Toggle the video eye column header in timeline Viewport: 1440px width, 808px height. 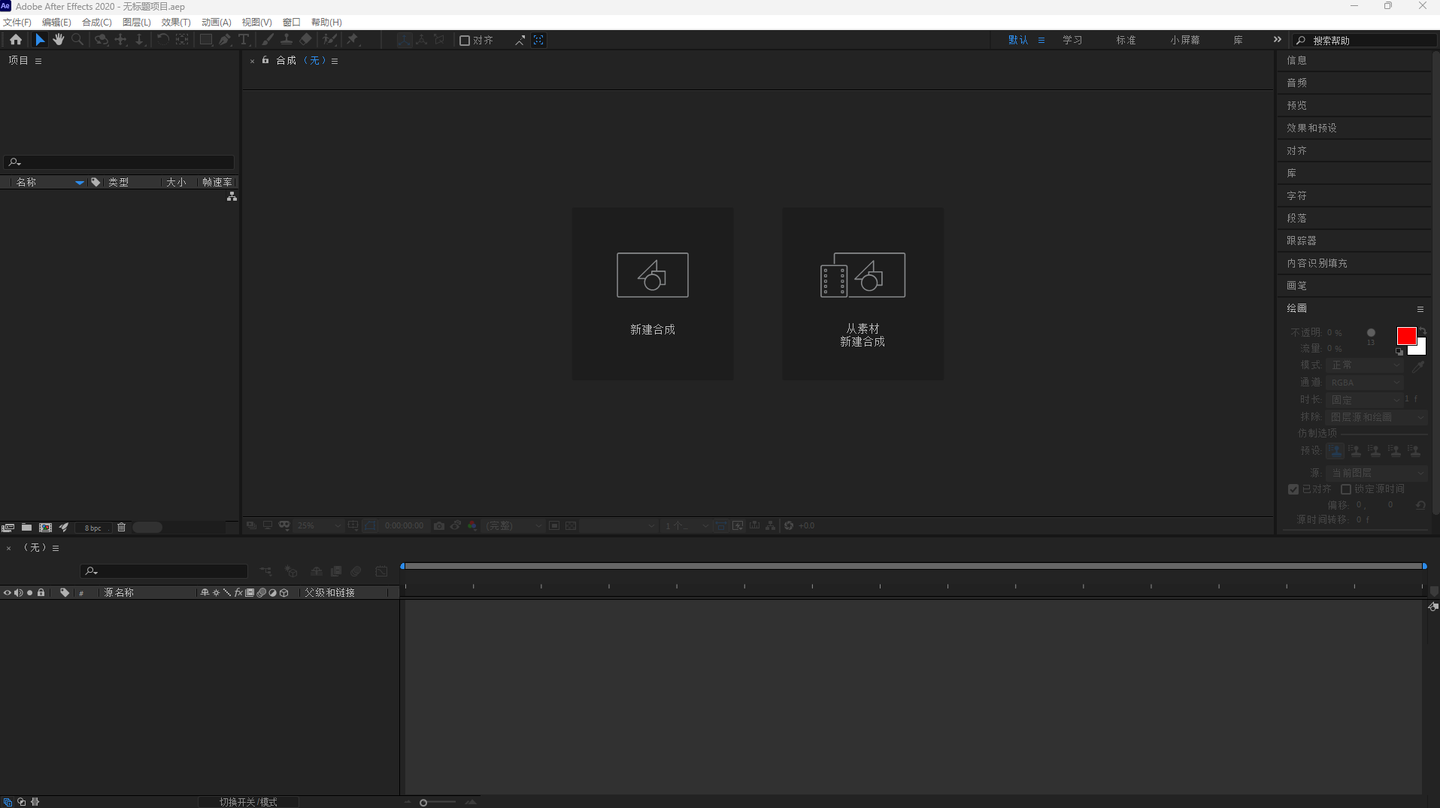[x=7, y=593]
